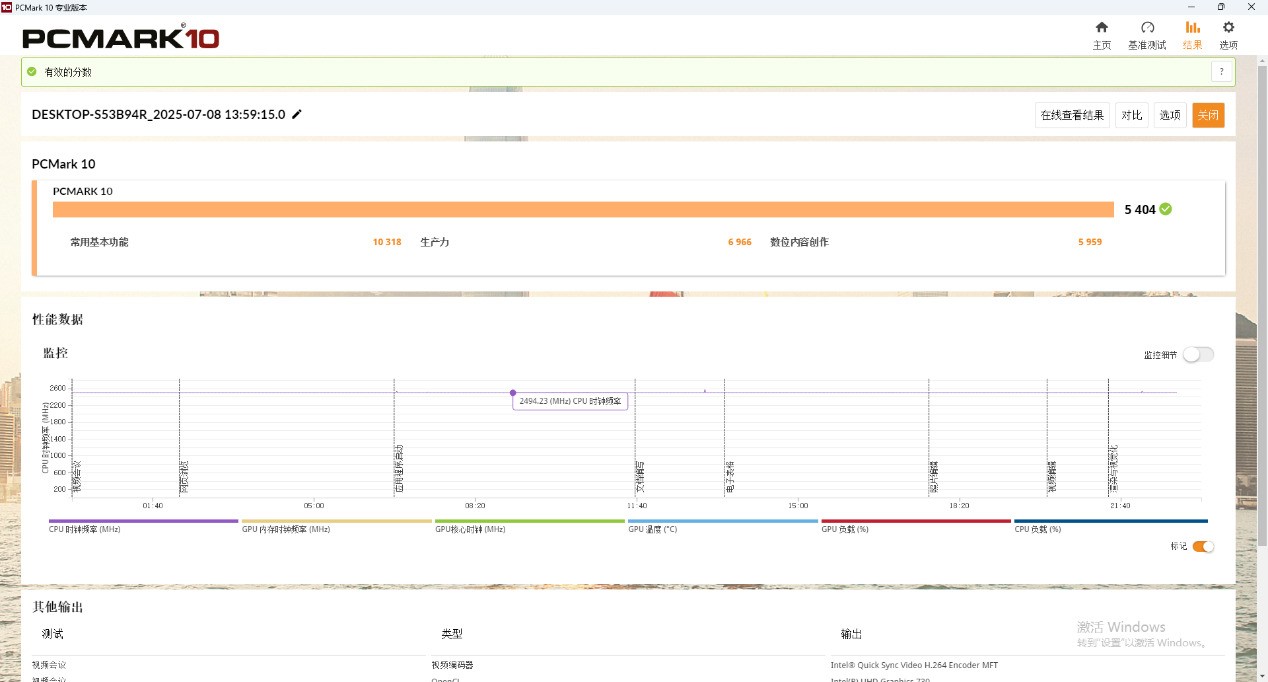Viewport: 1268px width, 682px height.
Task: Click the green check beside score 5 404
Action: [1166, 209]
